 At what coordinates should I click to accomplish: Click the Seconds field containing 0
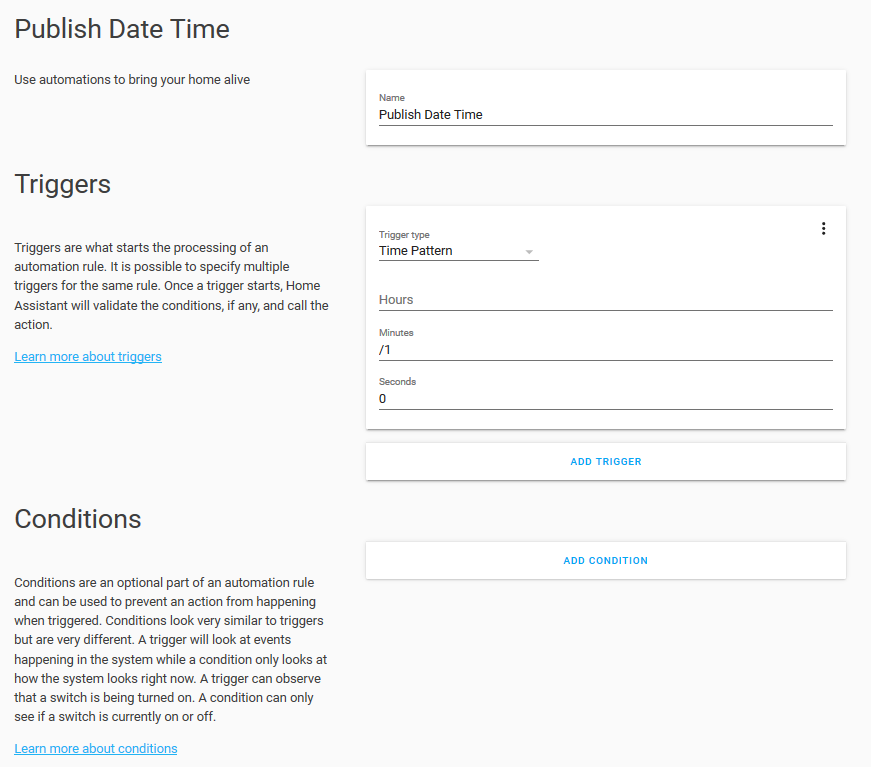(605, 399)
